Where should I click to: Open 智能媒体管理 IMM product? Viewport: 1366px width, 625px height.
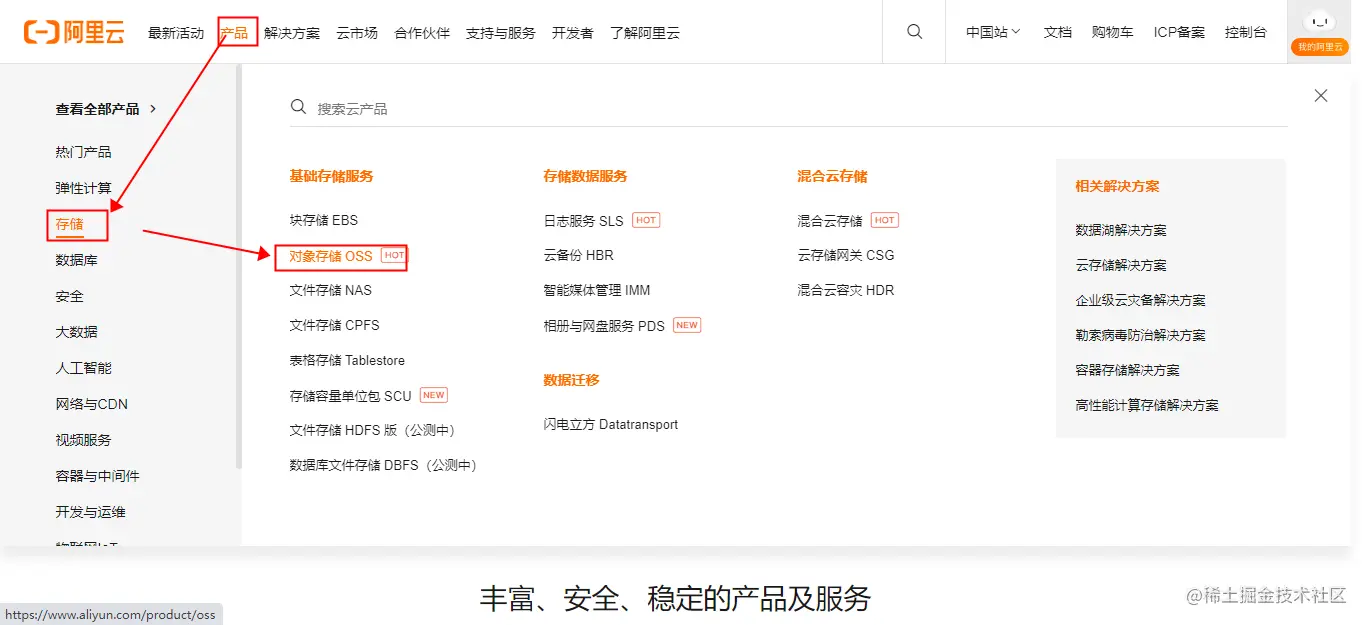(597, 290)
